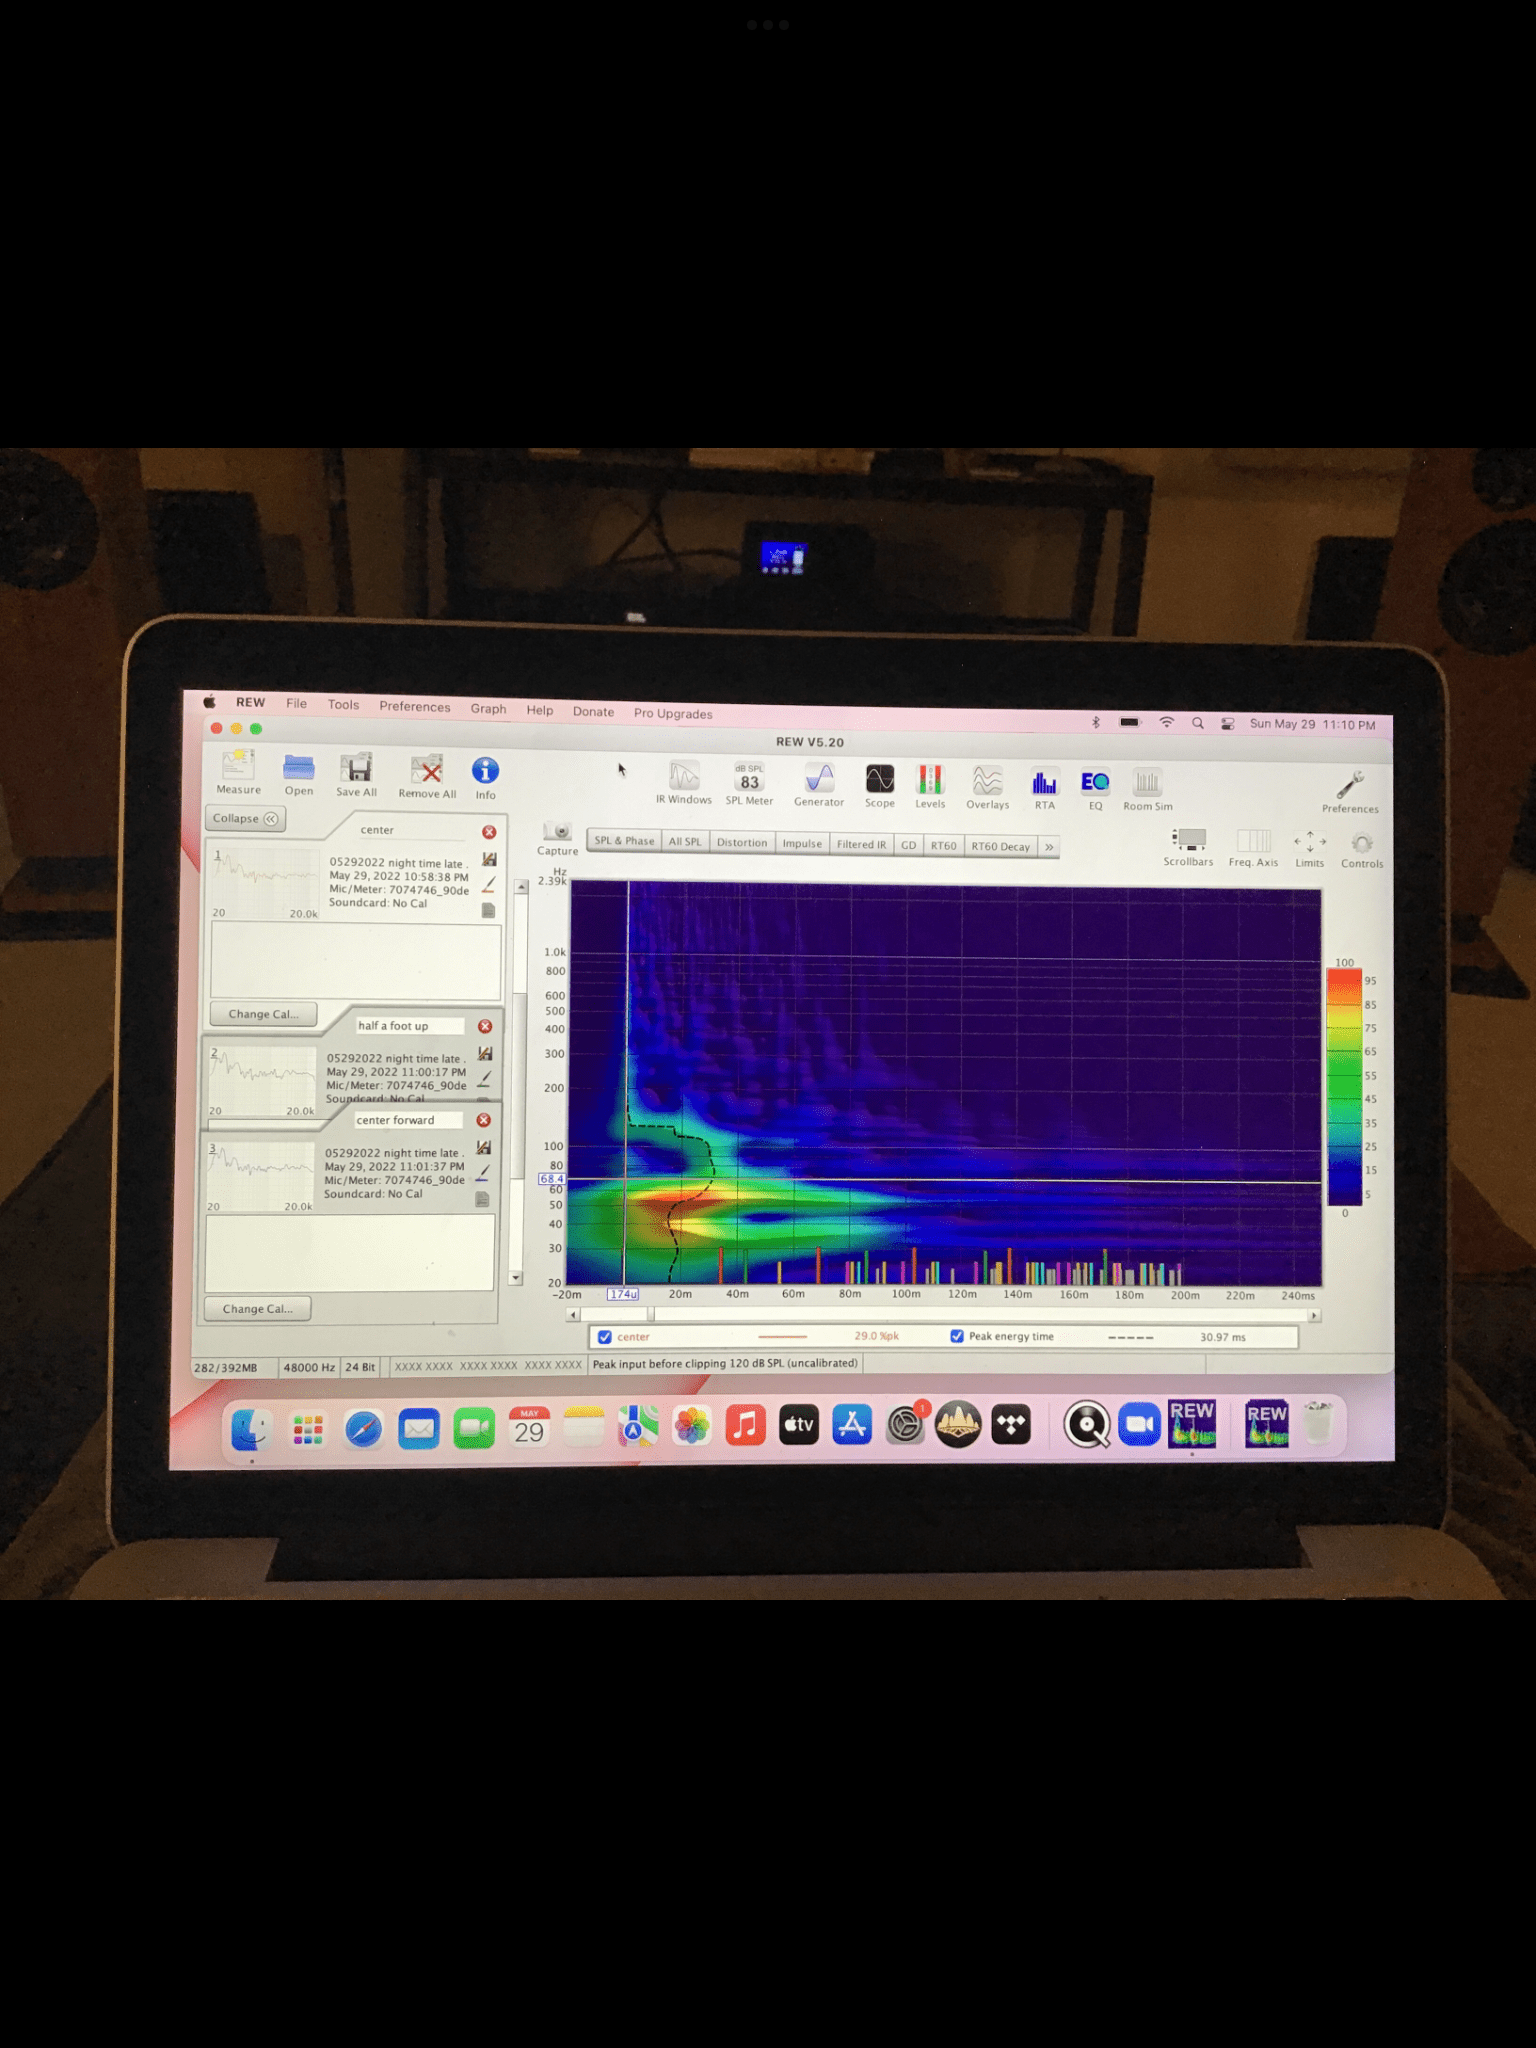Open notes icon for 'center' measurement
This screenshot has height=2048, width=1536.
click(489, 910)
